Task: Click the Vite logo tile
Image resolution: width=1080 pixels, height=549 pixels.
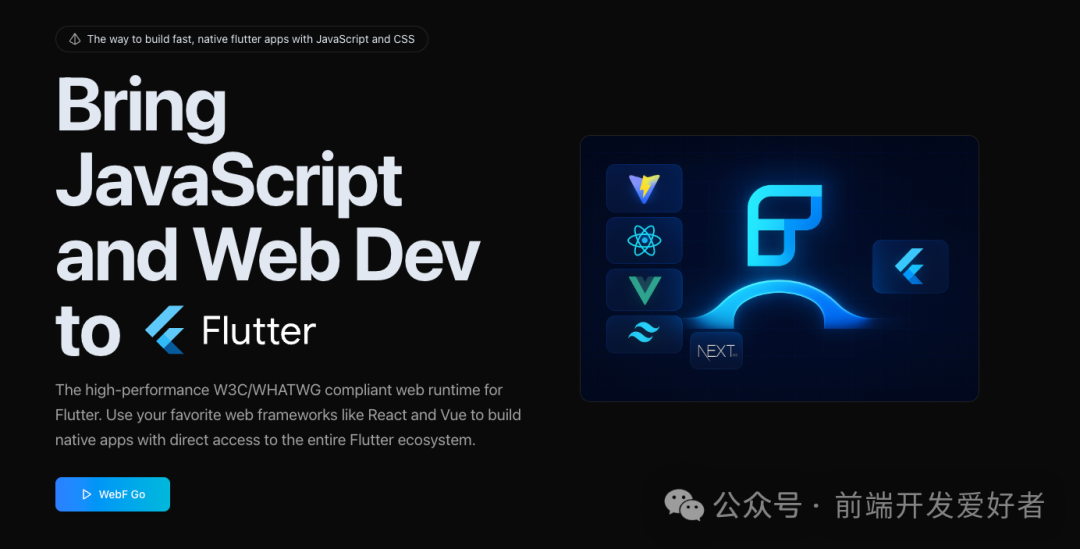Action: [x=644, y=188]
